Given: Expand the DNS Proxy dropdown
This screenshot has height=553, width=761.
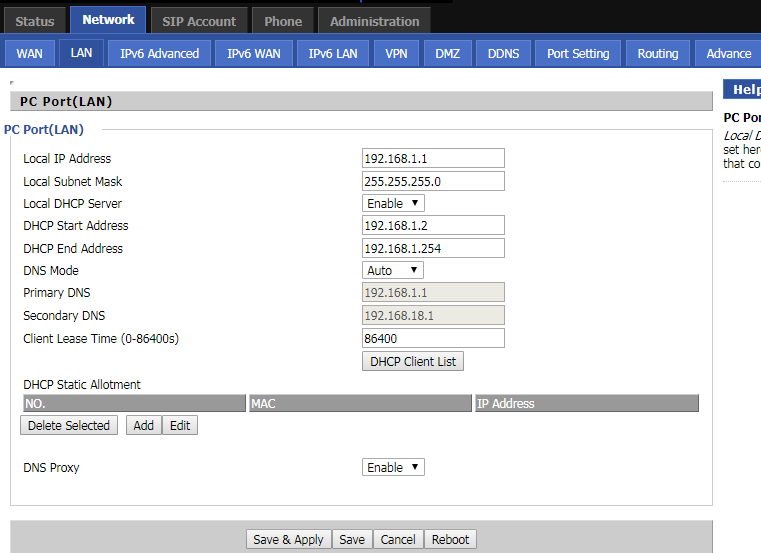Looking at the screenshot, I should 393,467.
